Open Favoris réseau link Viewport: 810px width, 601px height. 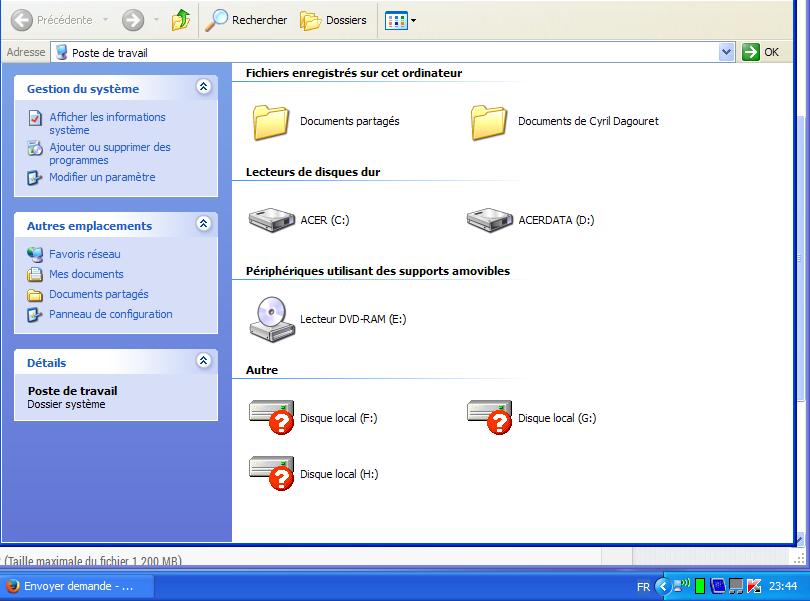pos(85,254)
